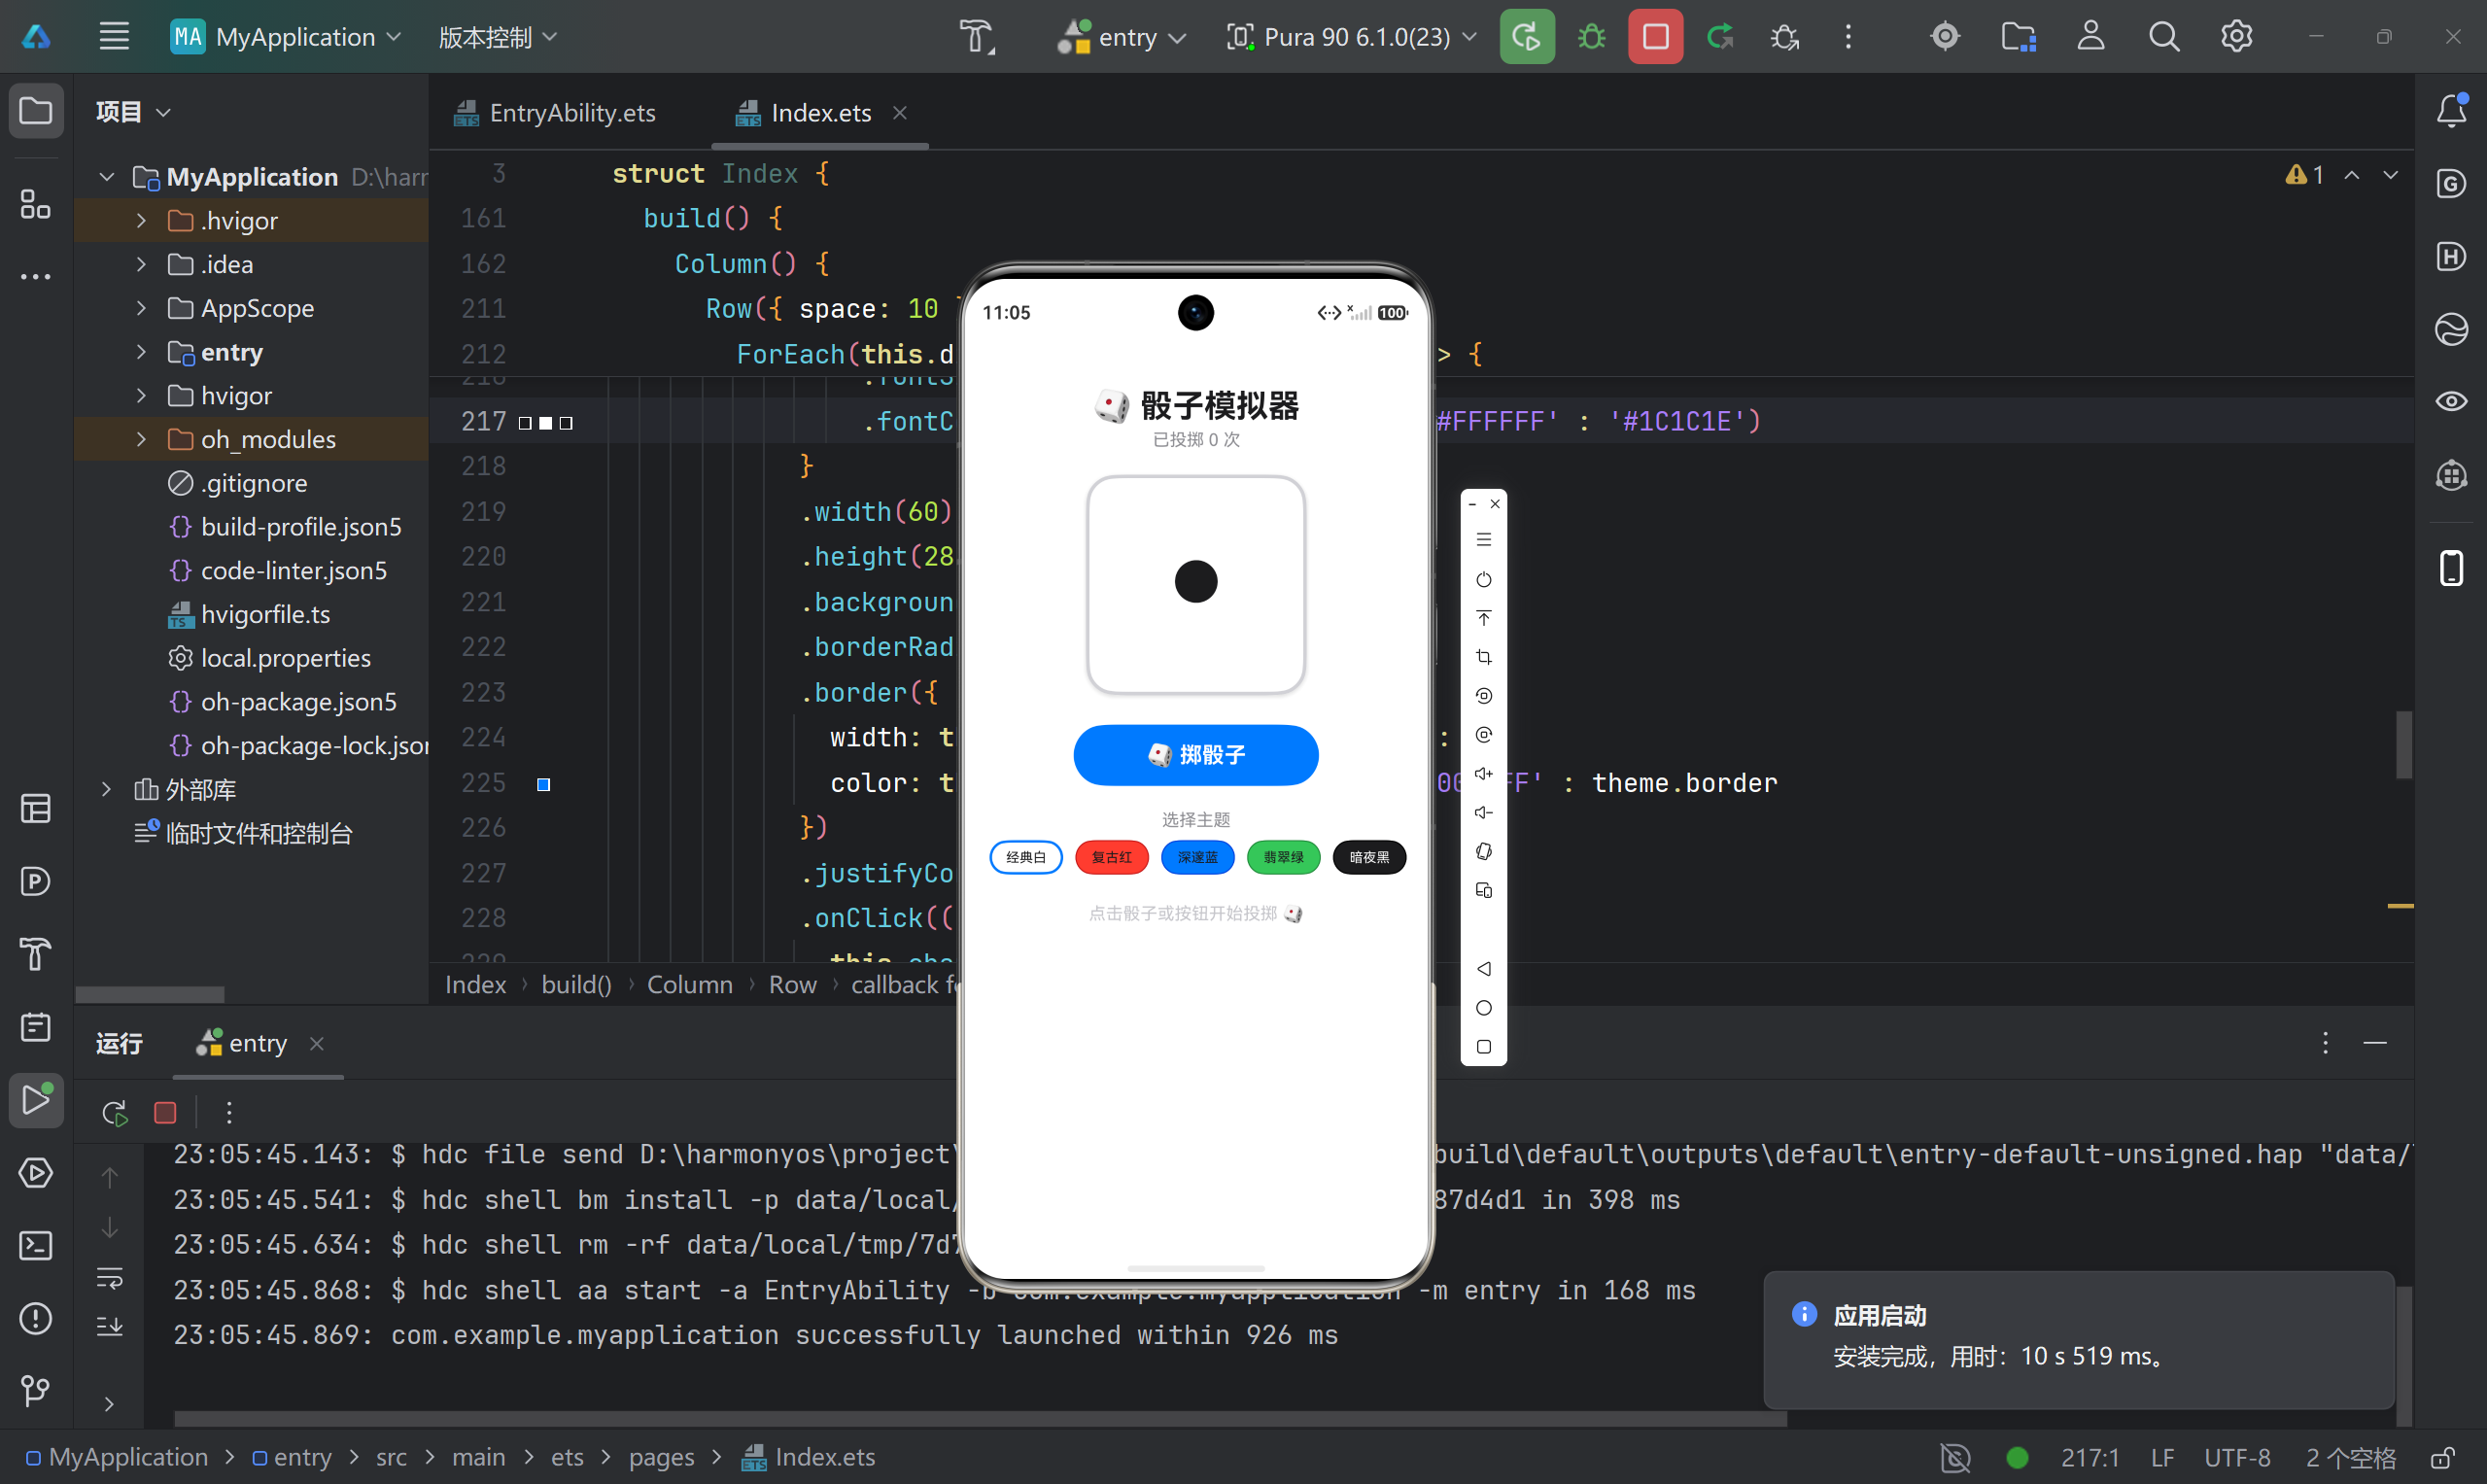Viewport: 2487px width, 1484px height.
Task: Open the entry run configuration dropdown
Action: click(x=1121, y=37)
